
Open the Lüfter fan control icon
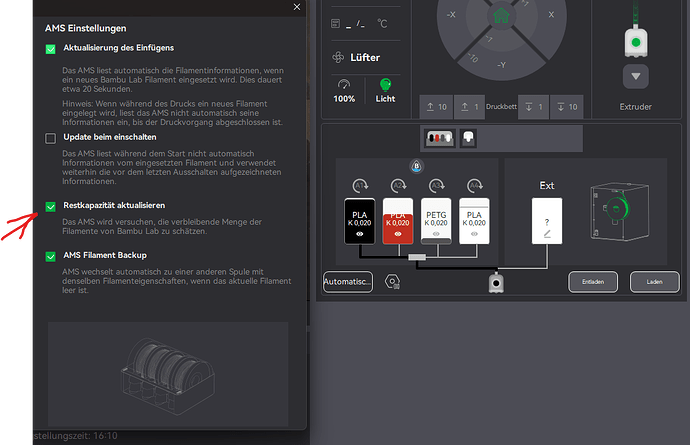[338, 57]
